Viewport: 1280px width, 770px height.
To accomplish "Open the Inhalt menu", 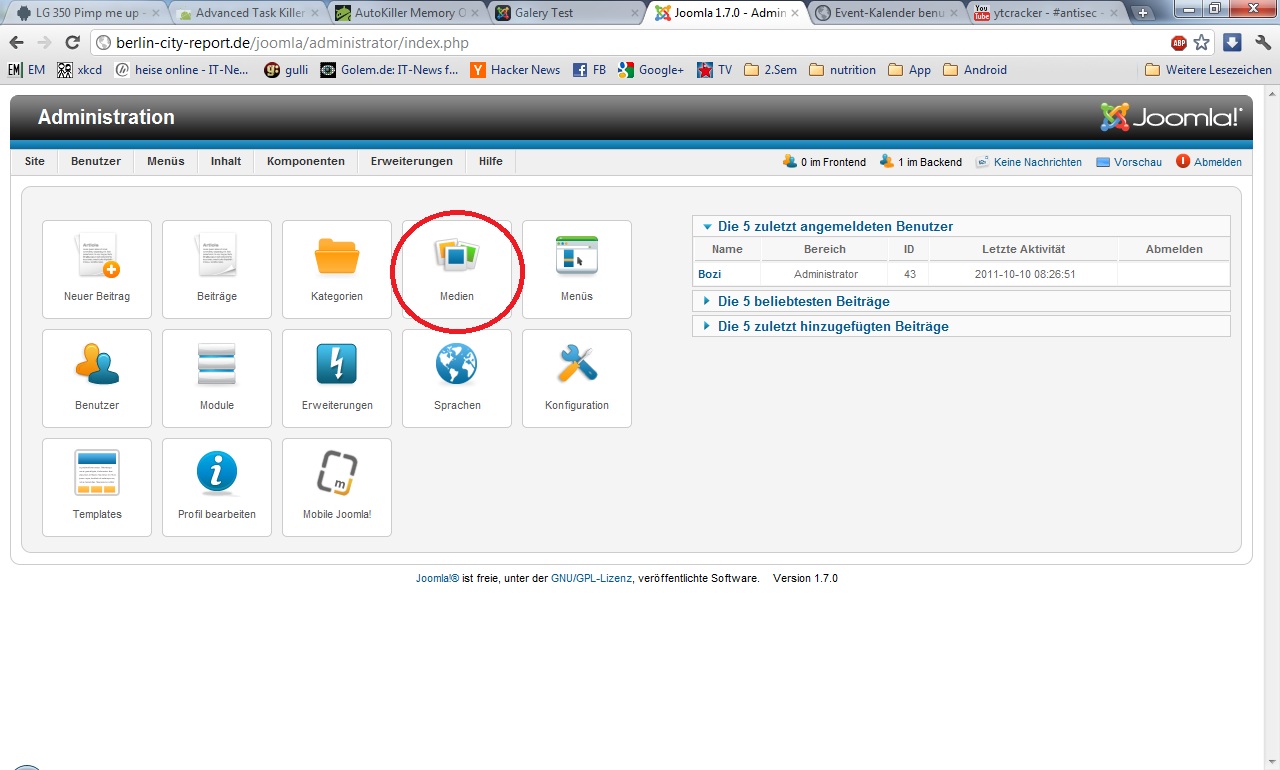I will [226, 161].
